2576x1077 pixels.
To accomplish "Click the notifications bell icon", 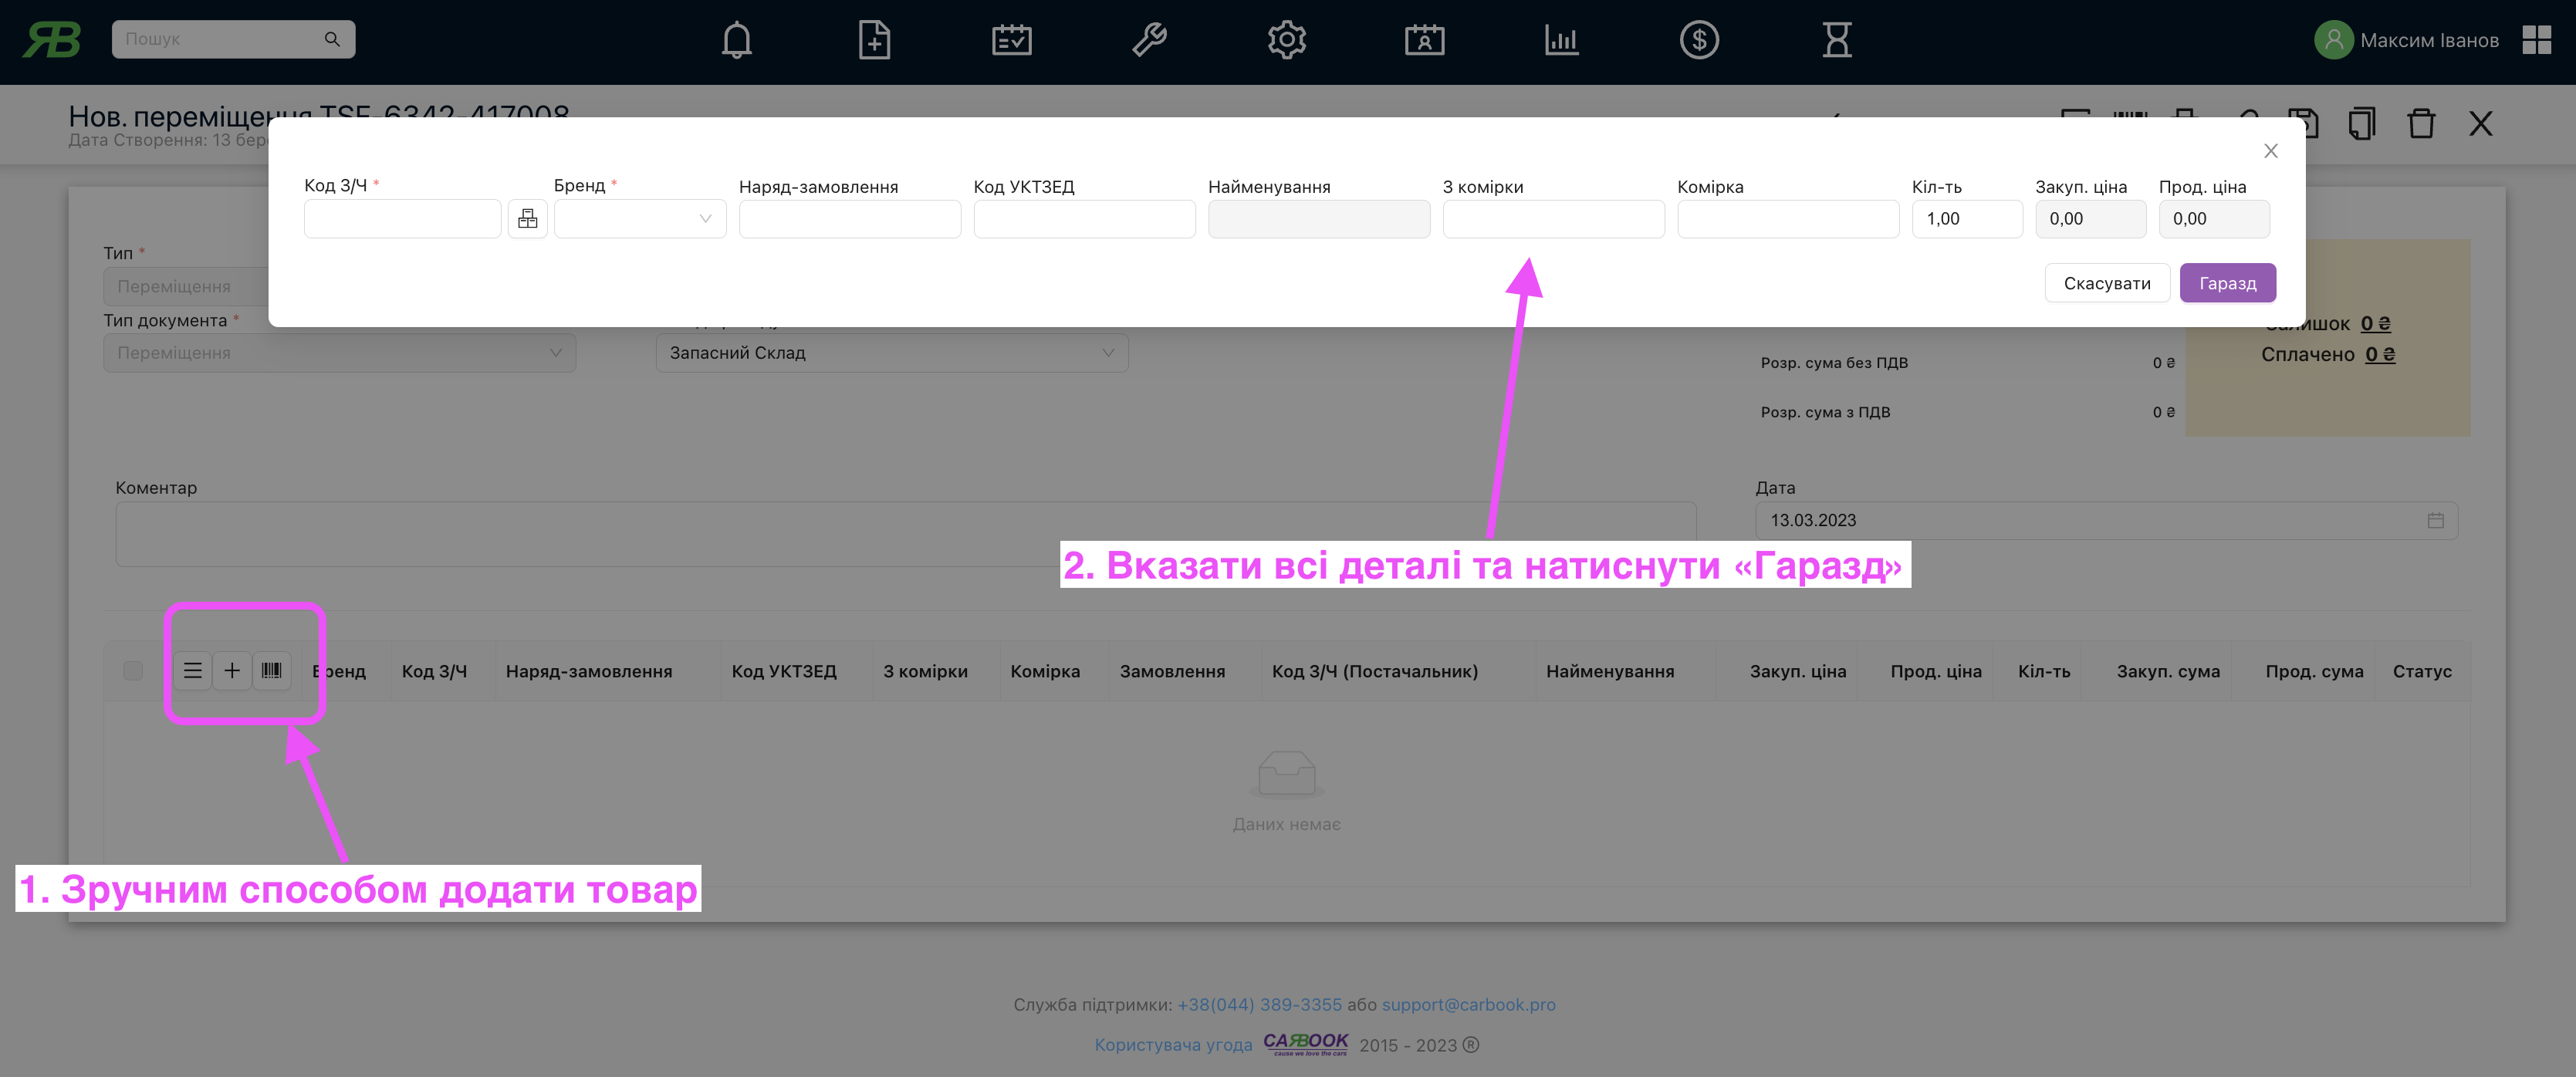I will coord(736,40).
